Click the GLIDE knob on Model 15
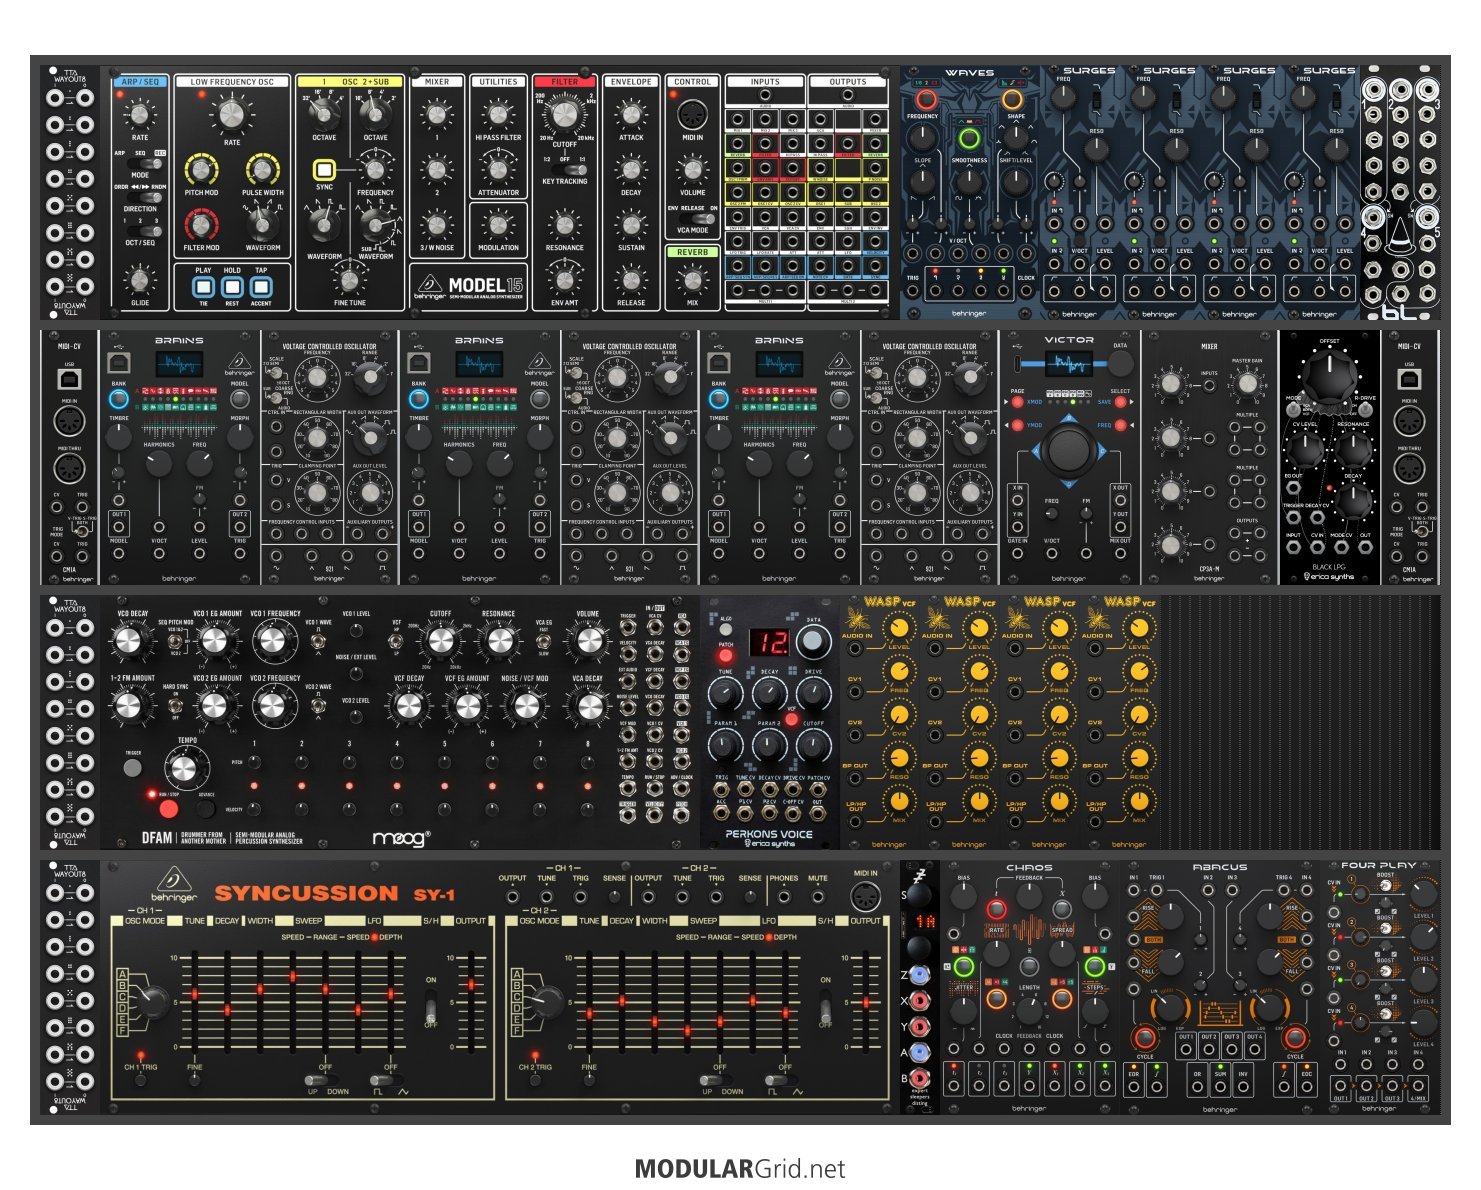The height and width of the screenshot is (1190, 1481). click(140, 279)
